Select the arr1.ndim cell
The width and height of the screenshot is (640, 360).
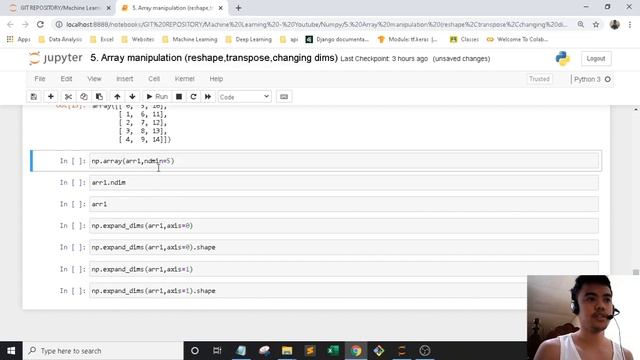[x=344, y=182]
